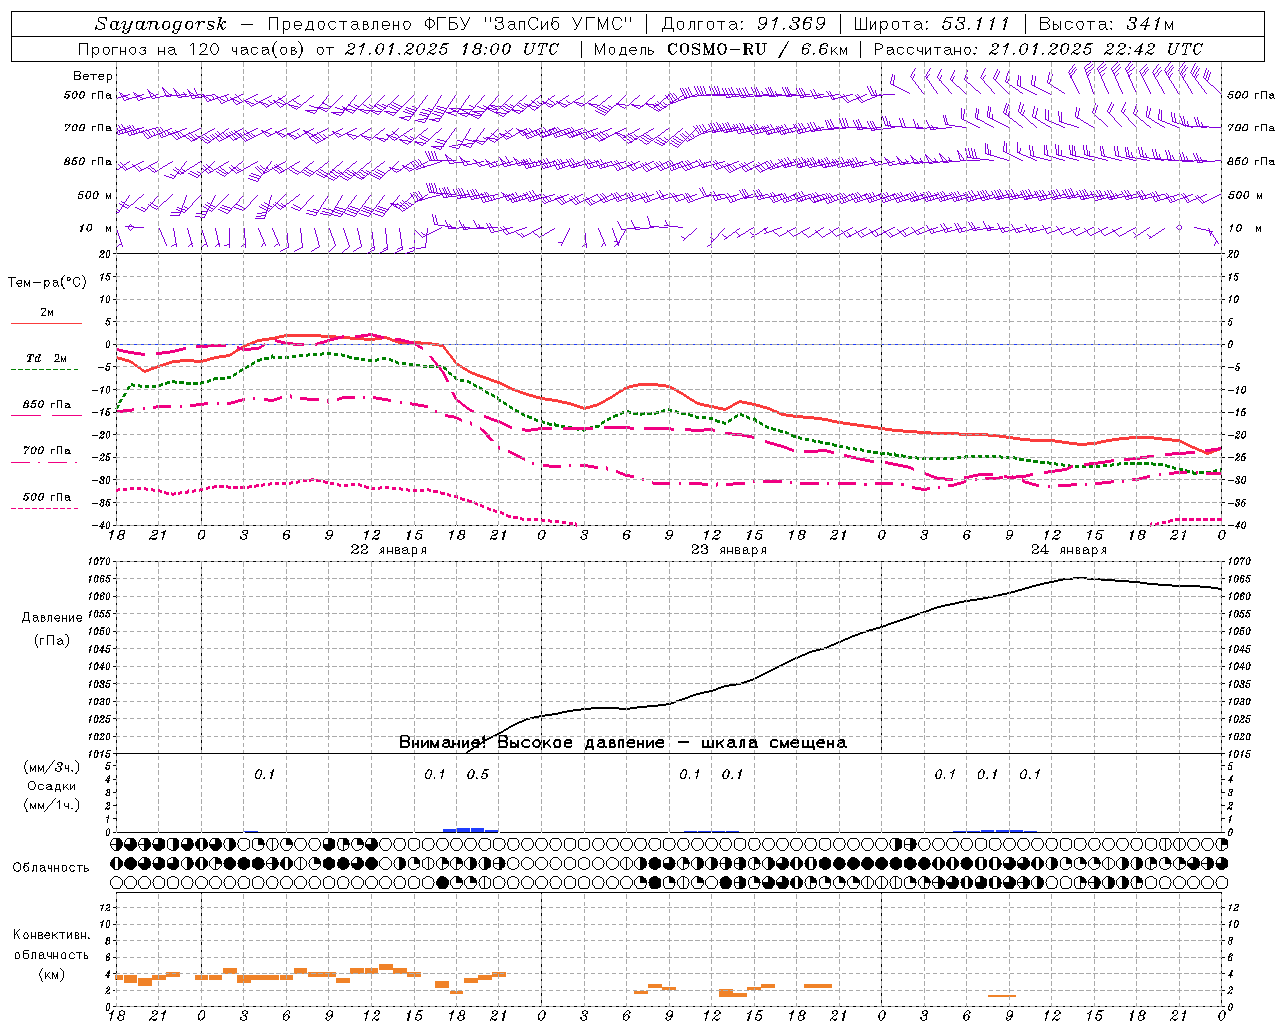Click the "Облачность" cloud cover label

[51, 868]
